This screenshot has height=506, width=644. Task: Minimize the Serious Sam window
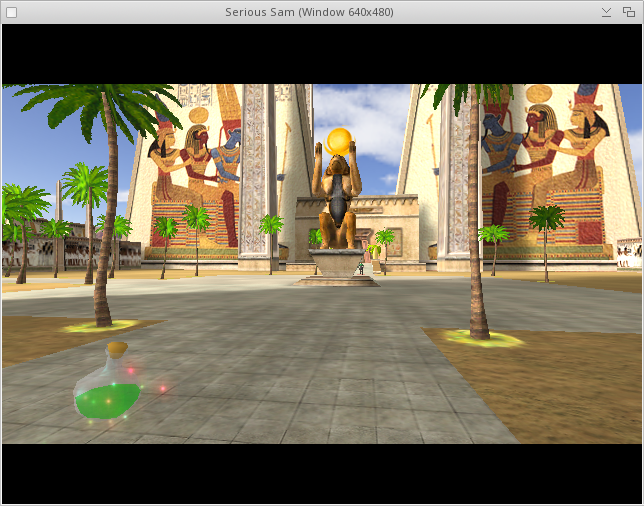[606, 12]
